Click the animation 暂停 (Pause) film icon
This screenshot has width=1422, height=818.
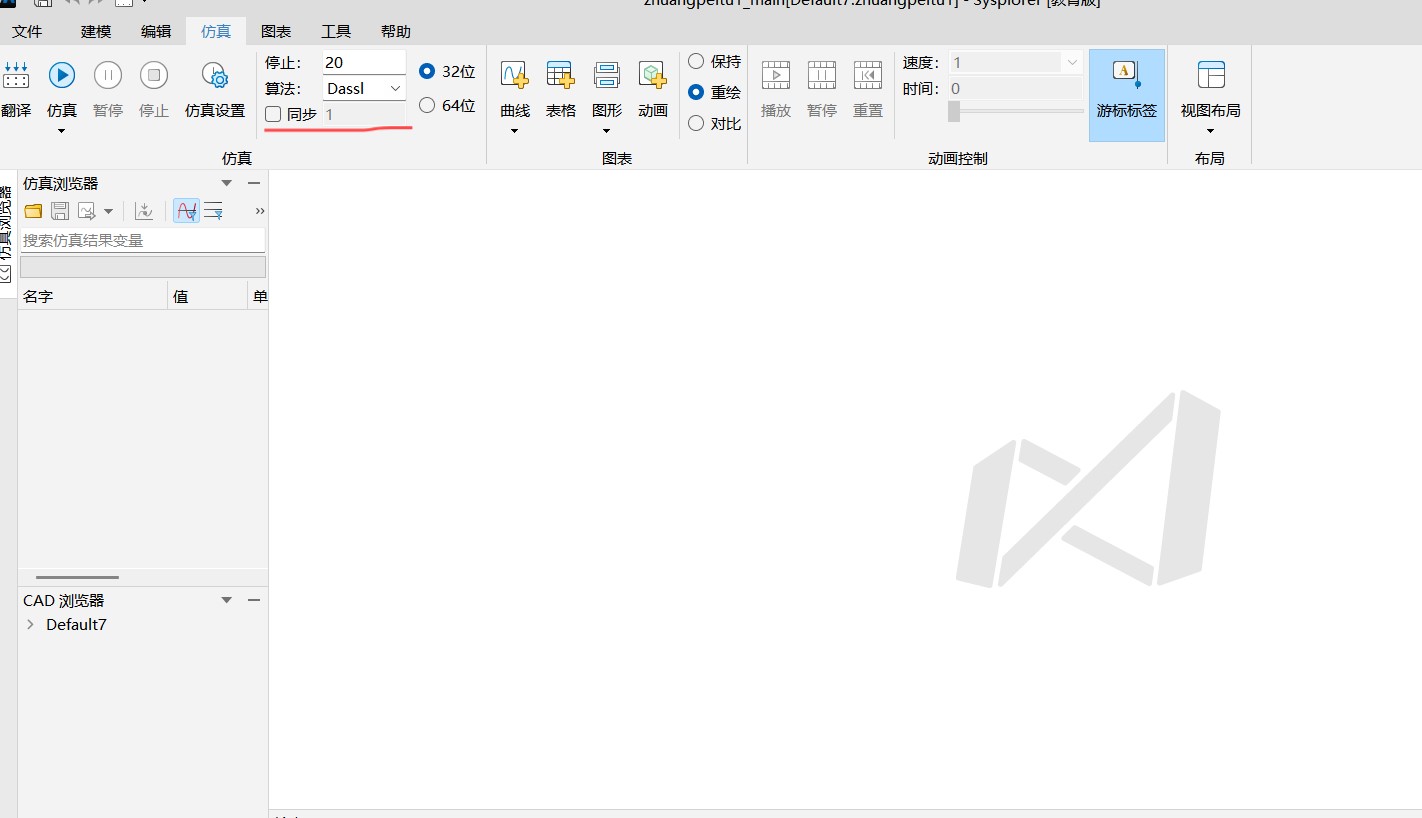pyautogui.click(x=822, y=75)
